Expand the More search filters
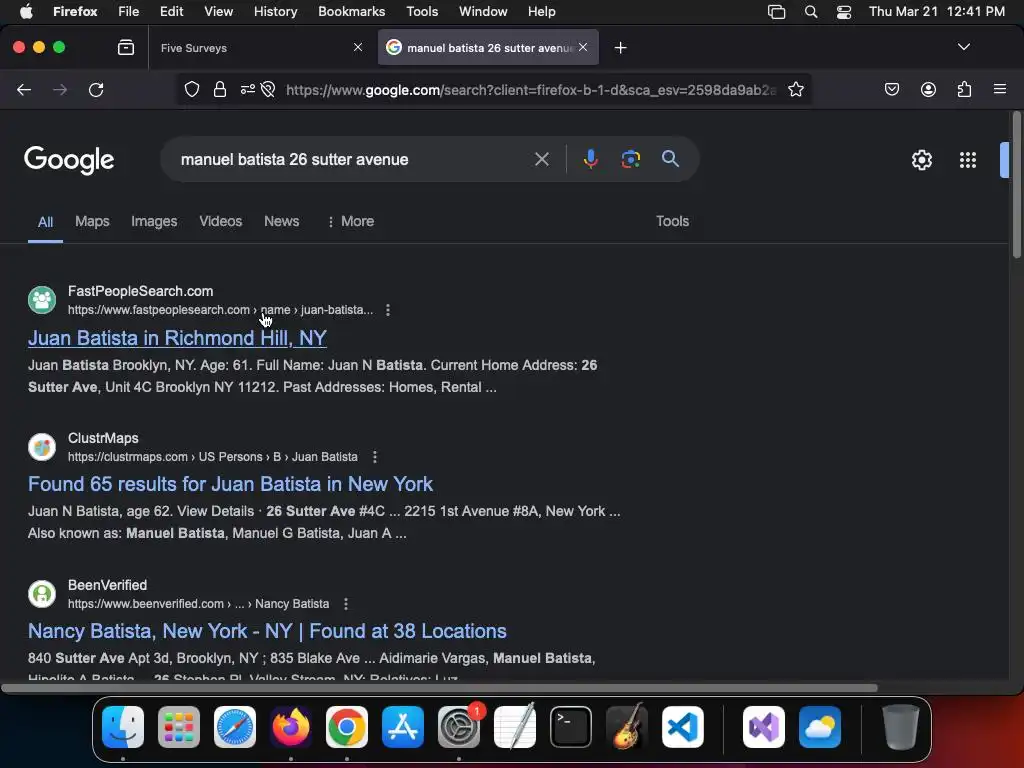This screenshot has width=1024, height=768. [x=351, y=221]
